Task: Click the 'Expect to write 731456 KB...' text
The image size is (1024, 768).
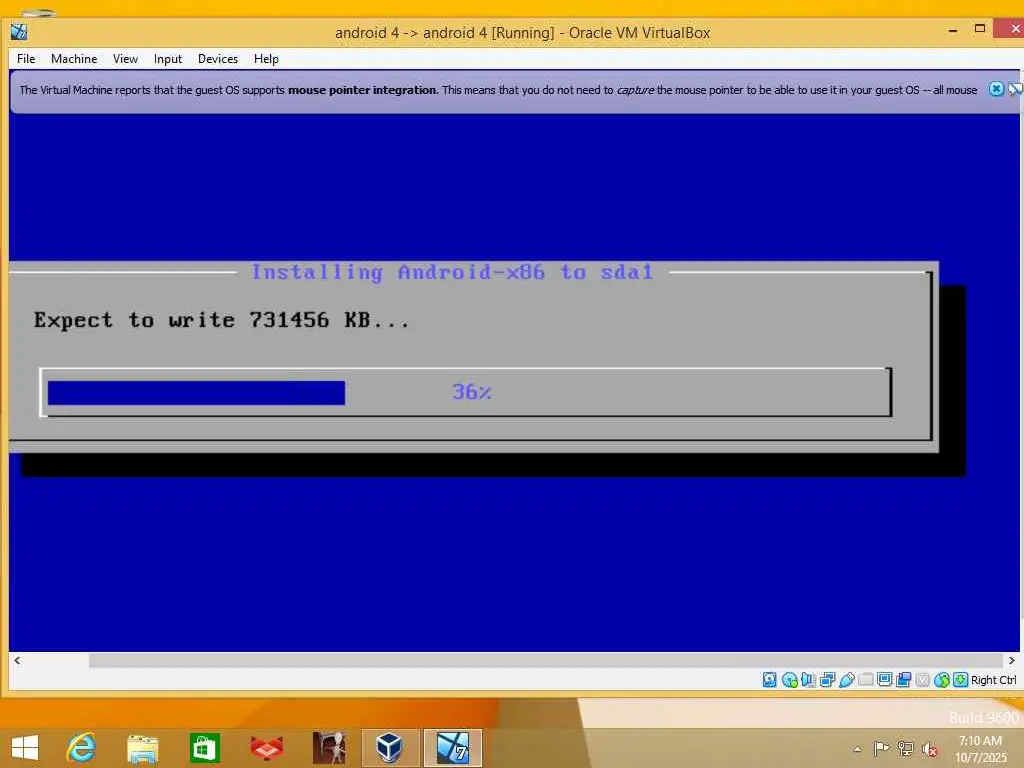Action: click(x=221, y=320)
